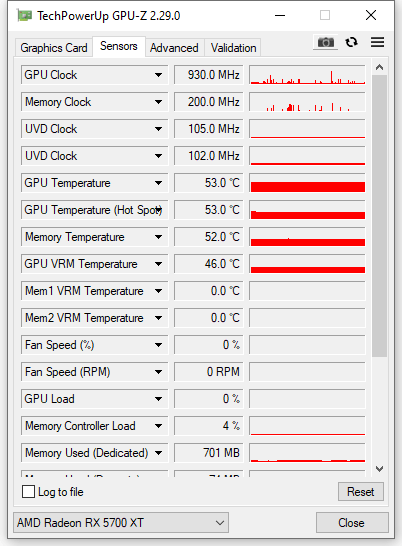402x546 pixels.
Task: Expand the GPU Load sensor dropdown
Action: [158, 399]
